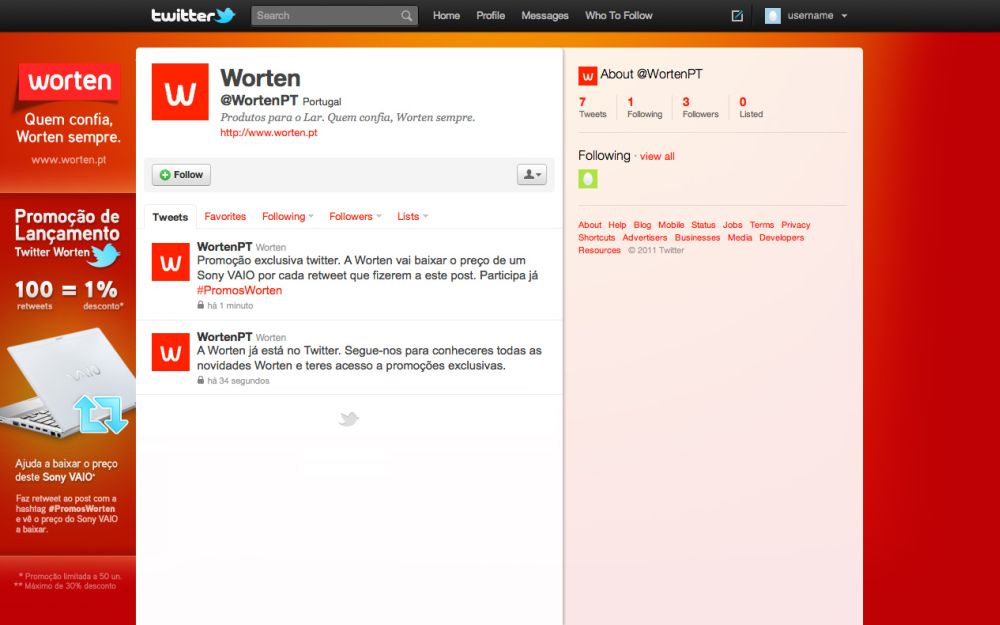Click the Worten avatar on the Sony VAIO tweet
The image size is (1000, 625).
click(x=170, y=261)
